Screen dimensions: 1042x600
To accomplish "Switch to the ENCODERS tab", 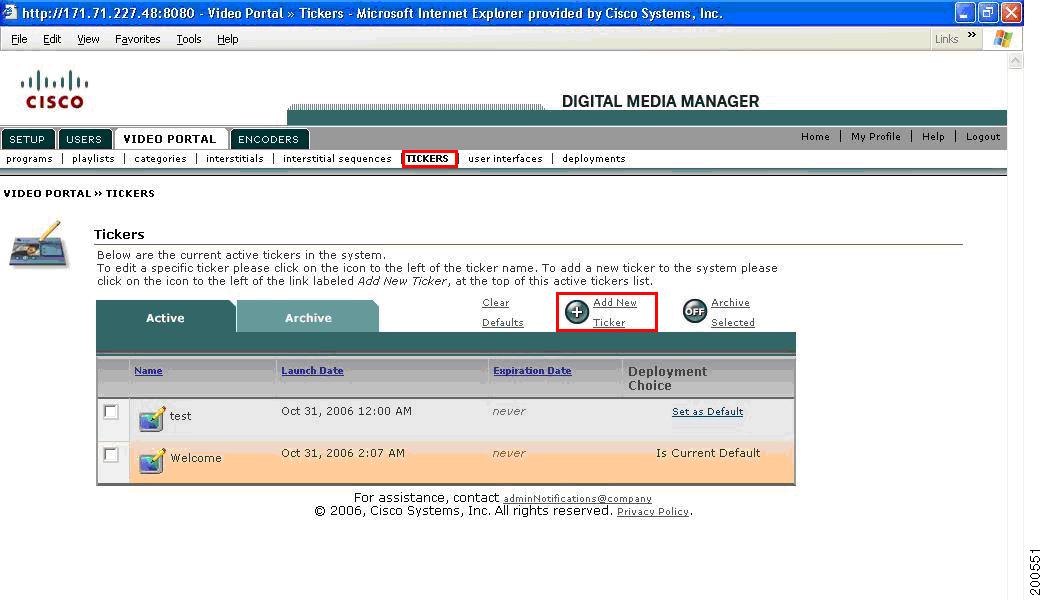I will [x=268, y=139].
